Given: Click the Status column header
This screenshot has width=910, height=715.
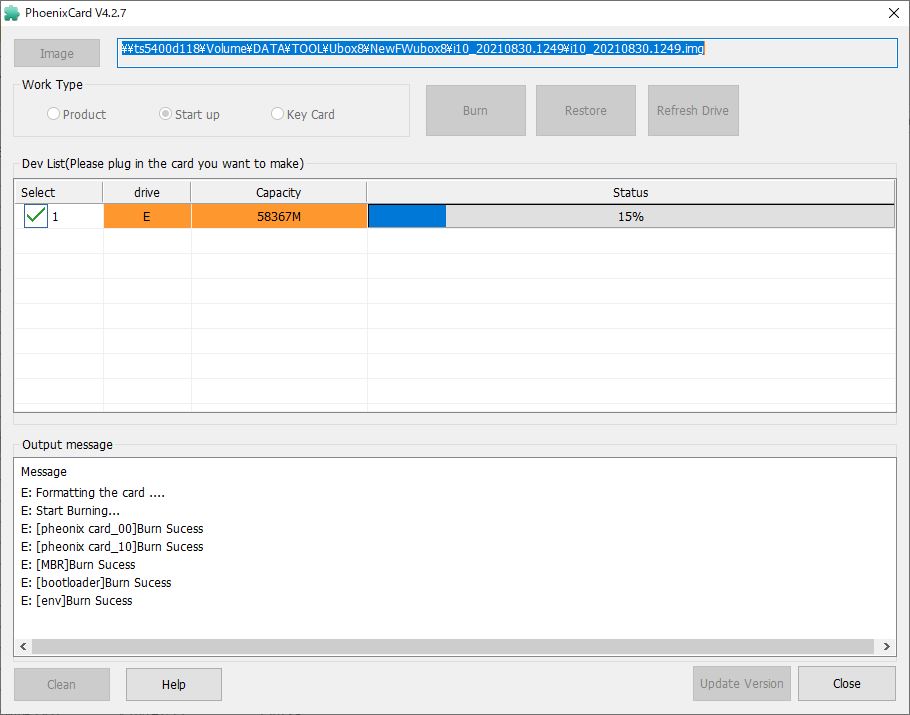Looking at the screenshot, I should tap(630, 192).
